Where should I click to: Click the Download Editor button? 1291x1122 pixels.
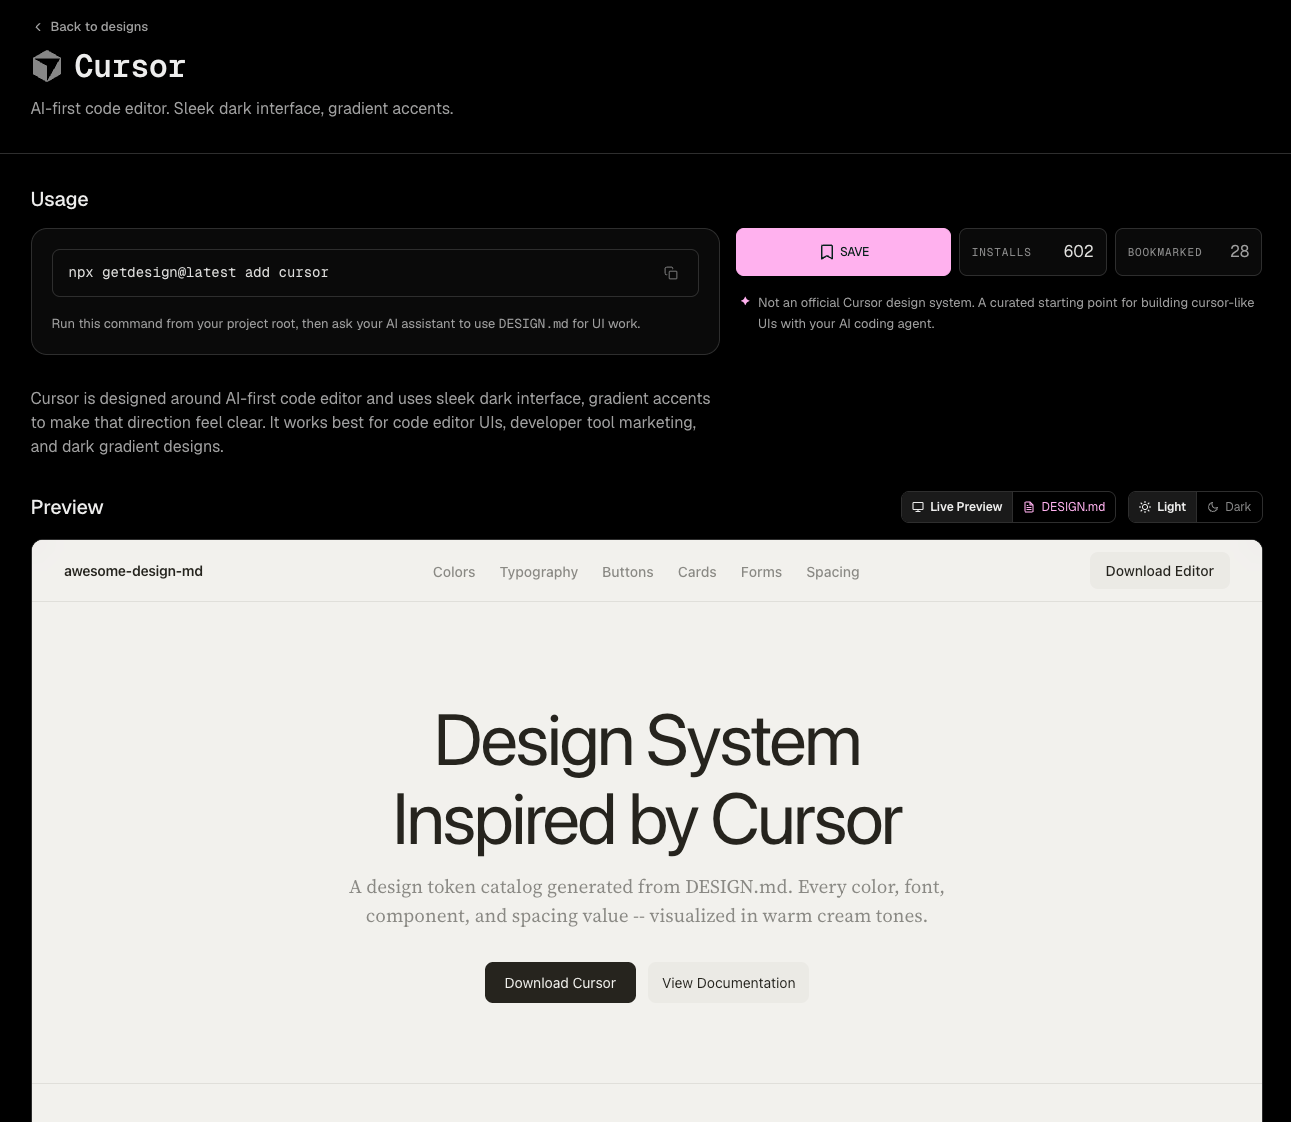coord(1160,571)
